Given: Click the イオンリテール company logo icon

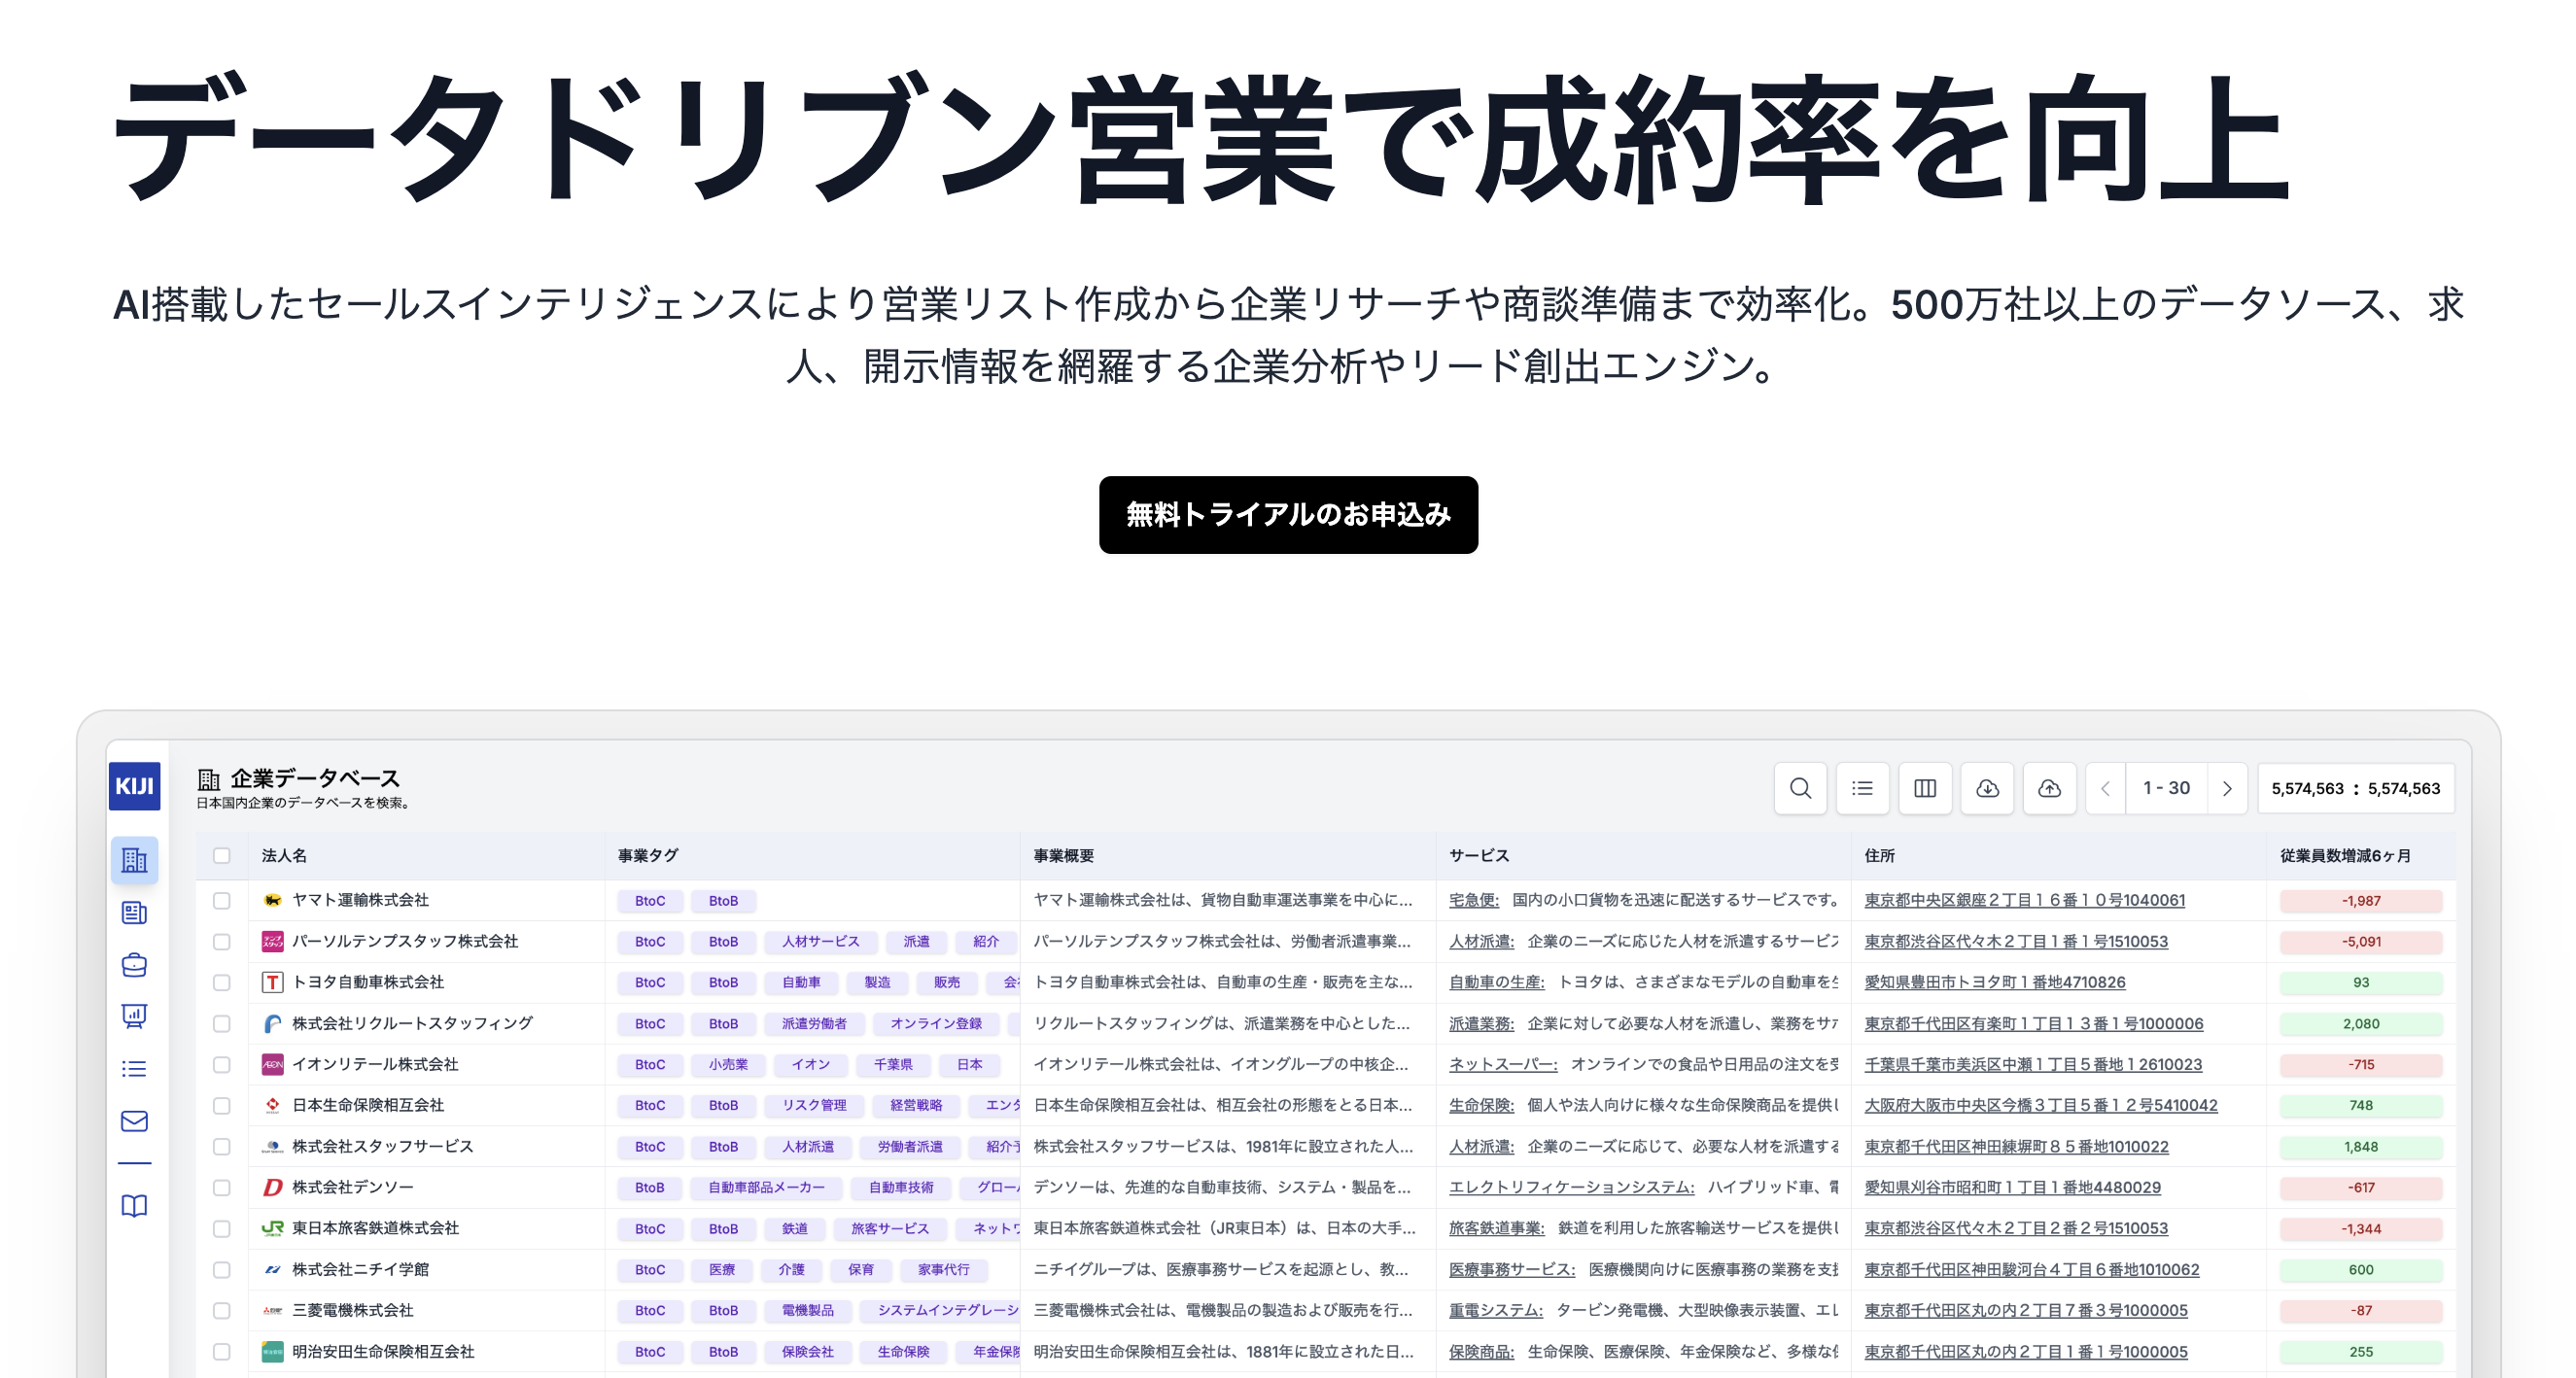Looking at the screenshot, I should point(272,1064).
